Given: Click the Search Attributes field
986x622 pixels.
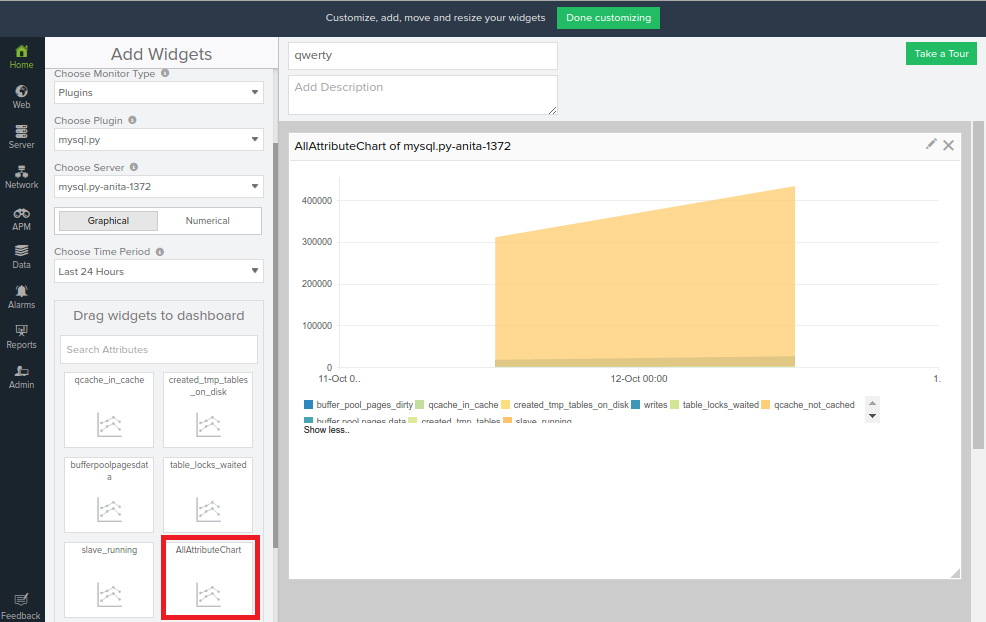Looking at the screenshot, I should pos(158,350).
